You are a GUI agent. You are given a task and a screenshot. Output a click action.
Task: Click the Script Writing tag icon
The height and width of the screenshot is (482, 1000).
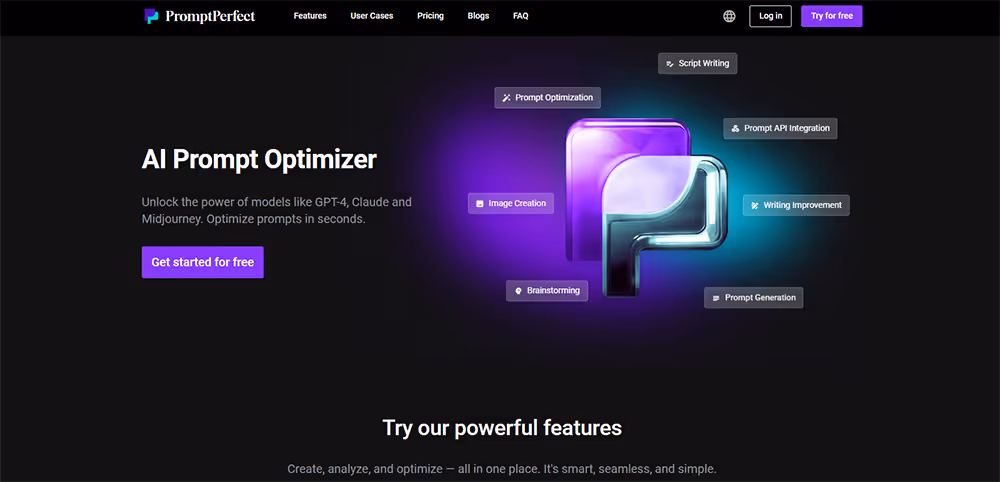[670, 64]
